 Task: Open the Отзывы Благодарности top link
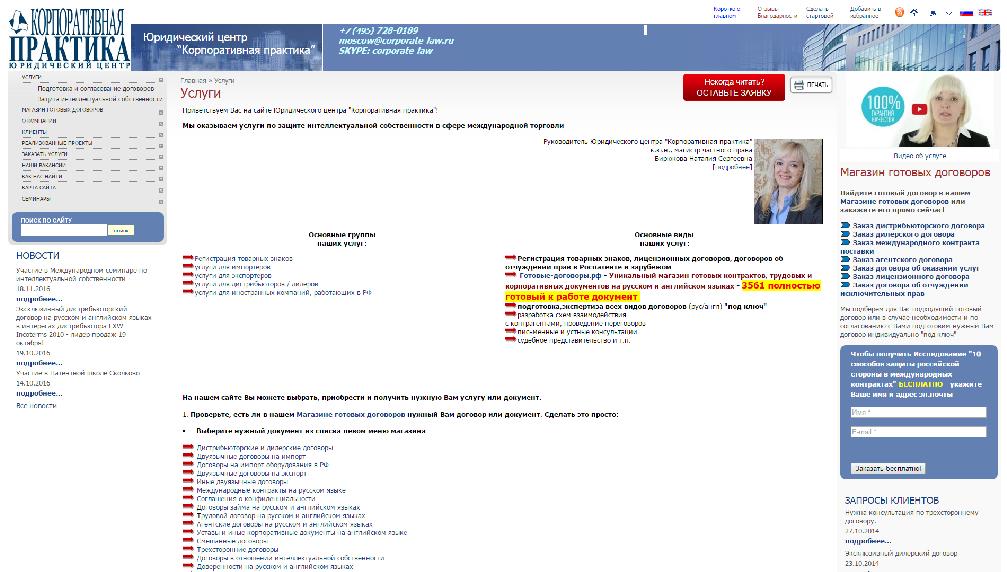(x=777, y=12)
